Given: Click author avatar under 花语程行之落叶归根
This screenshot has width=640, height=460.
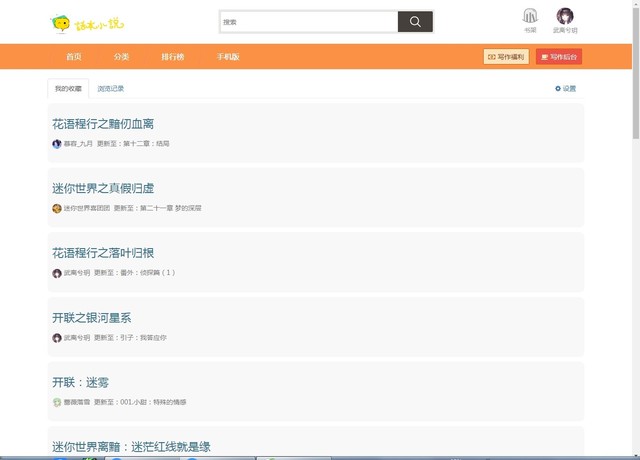Looking at the screenshot, I should click(57, 273).
